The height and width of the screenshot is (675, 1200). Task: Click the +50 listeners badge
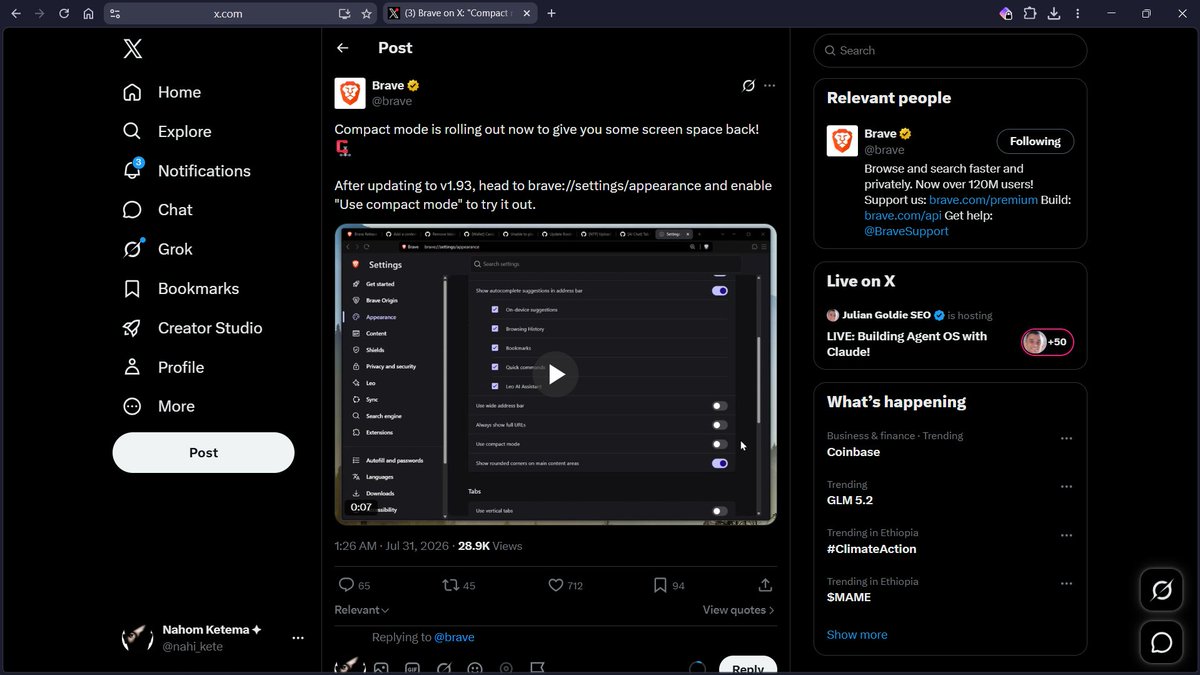point(1047,342)
